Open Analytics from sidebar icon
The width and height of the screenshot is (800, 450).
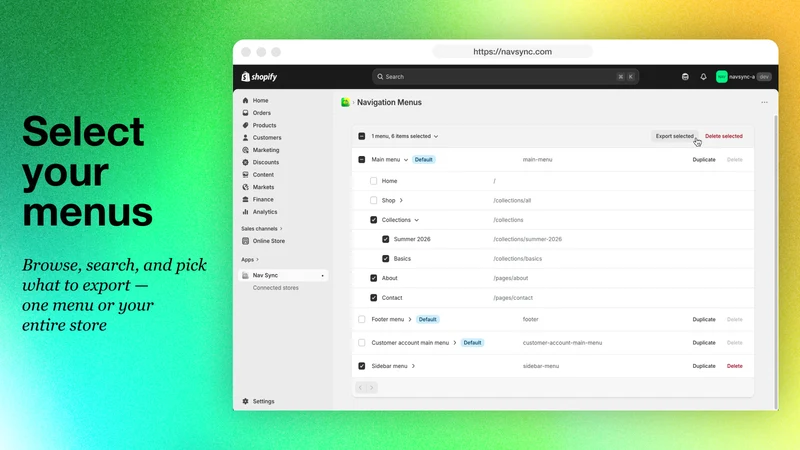pos(245,212)
